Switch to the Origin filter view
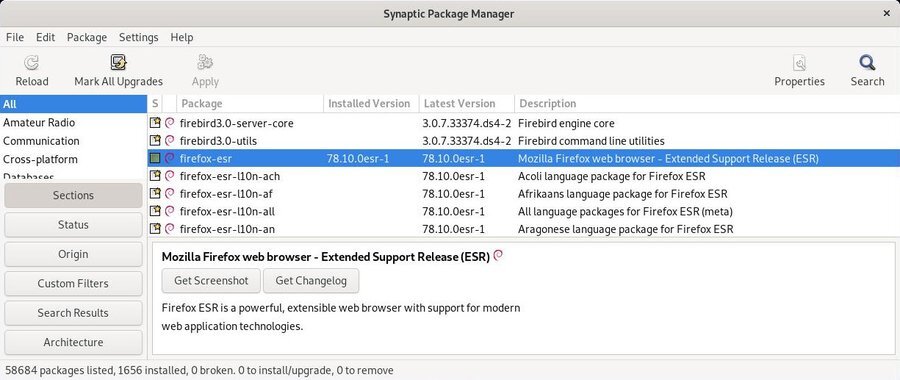The height and width of the screenshot is (380, 900). click(x=73, y=254)
